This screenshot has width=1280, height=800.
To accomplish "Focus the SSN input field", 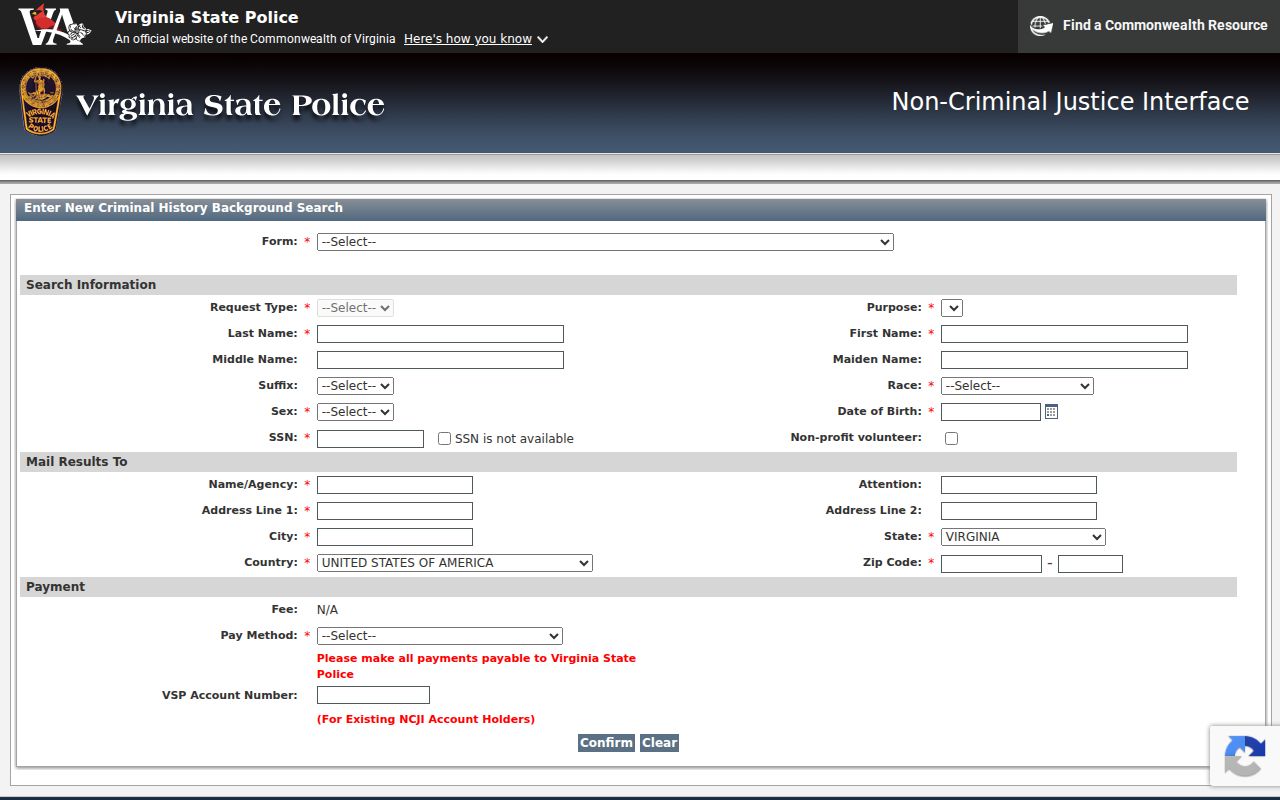I will click(x=371, y=439).
